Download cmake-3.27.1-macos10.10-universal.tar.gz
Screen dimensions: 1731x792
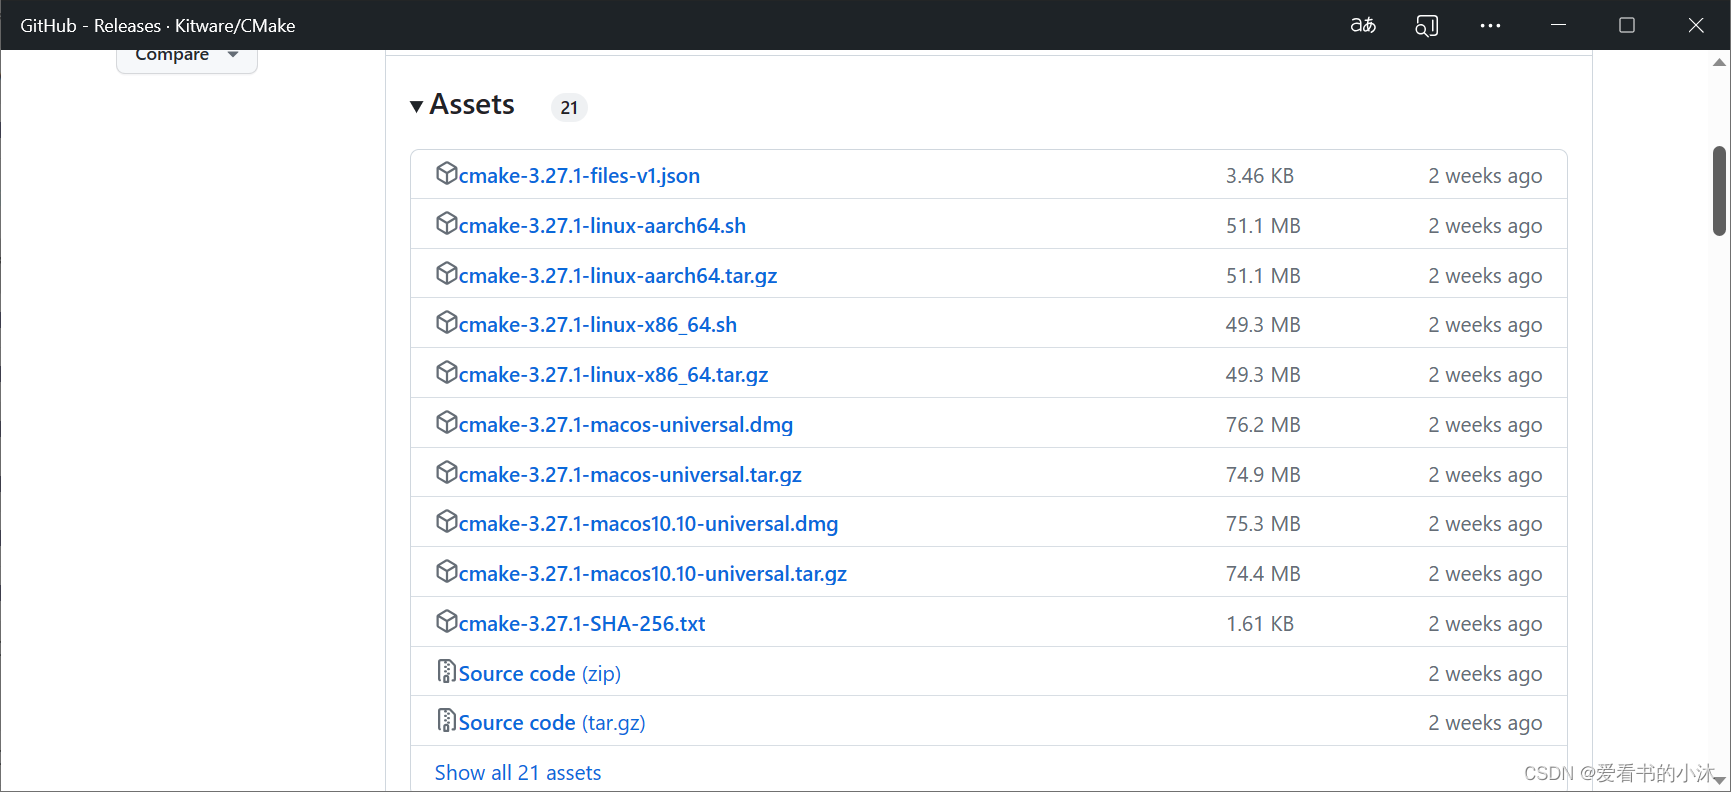653,573
